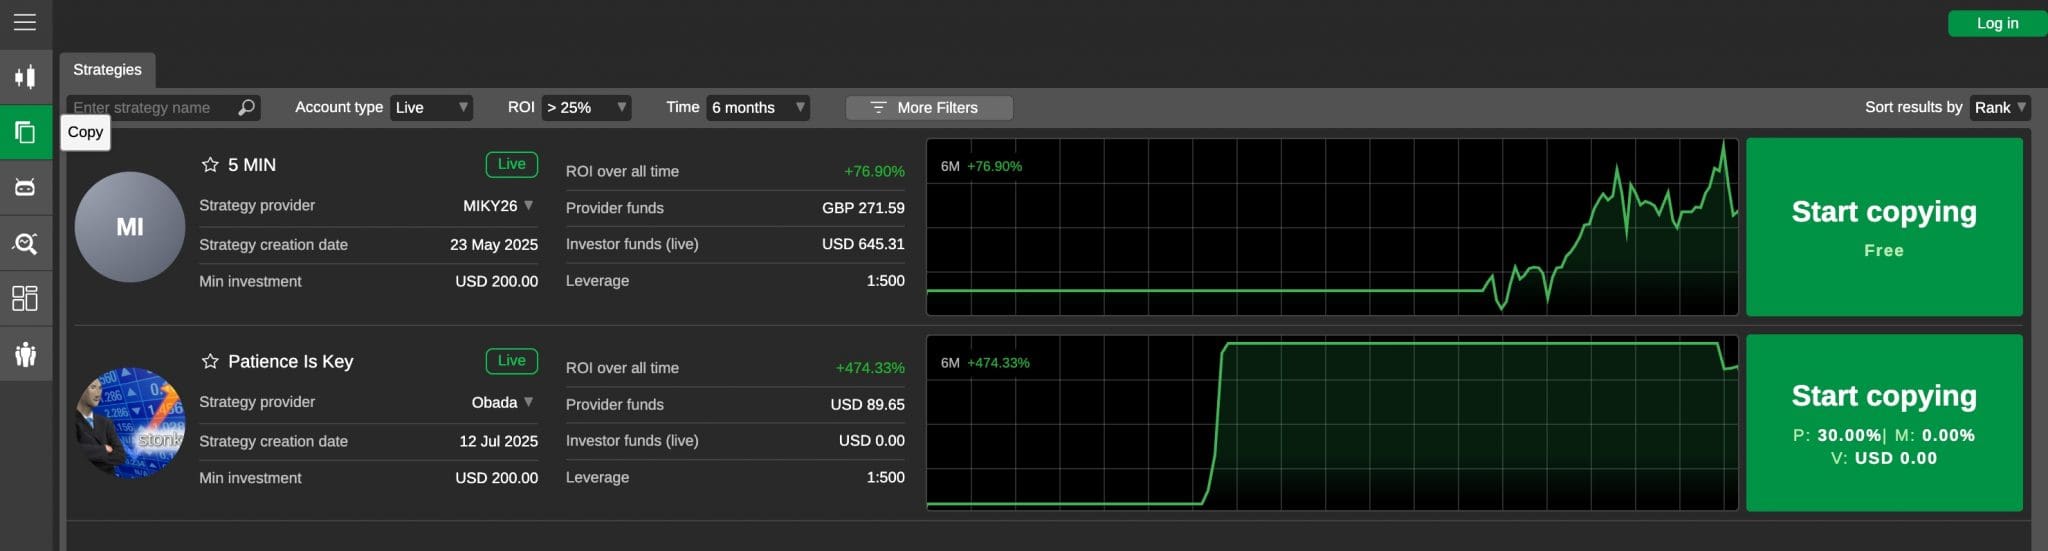Select the Copy sidebar icon
The height and width of the screenshot is (551, 2048).
point(25,132)
